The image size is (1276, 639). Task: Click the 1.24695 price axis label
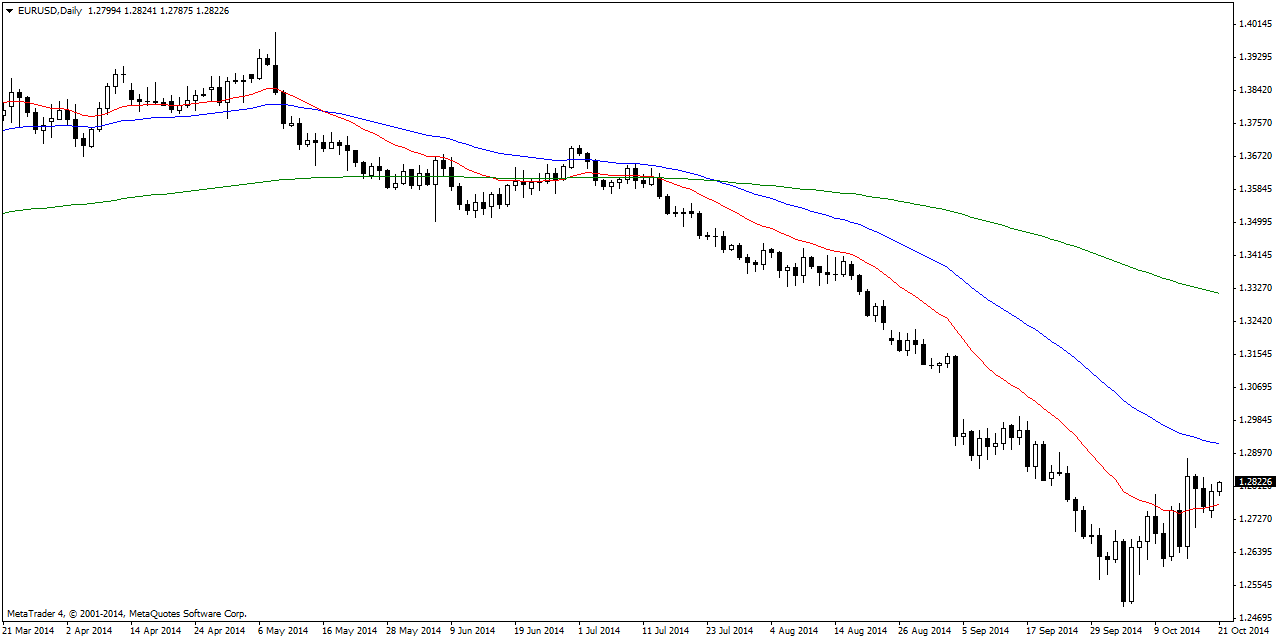1254,617
